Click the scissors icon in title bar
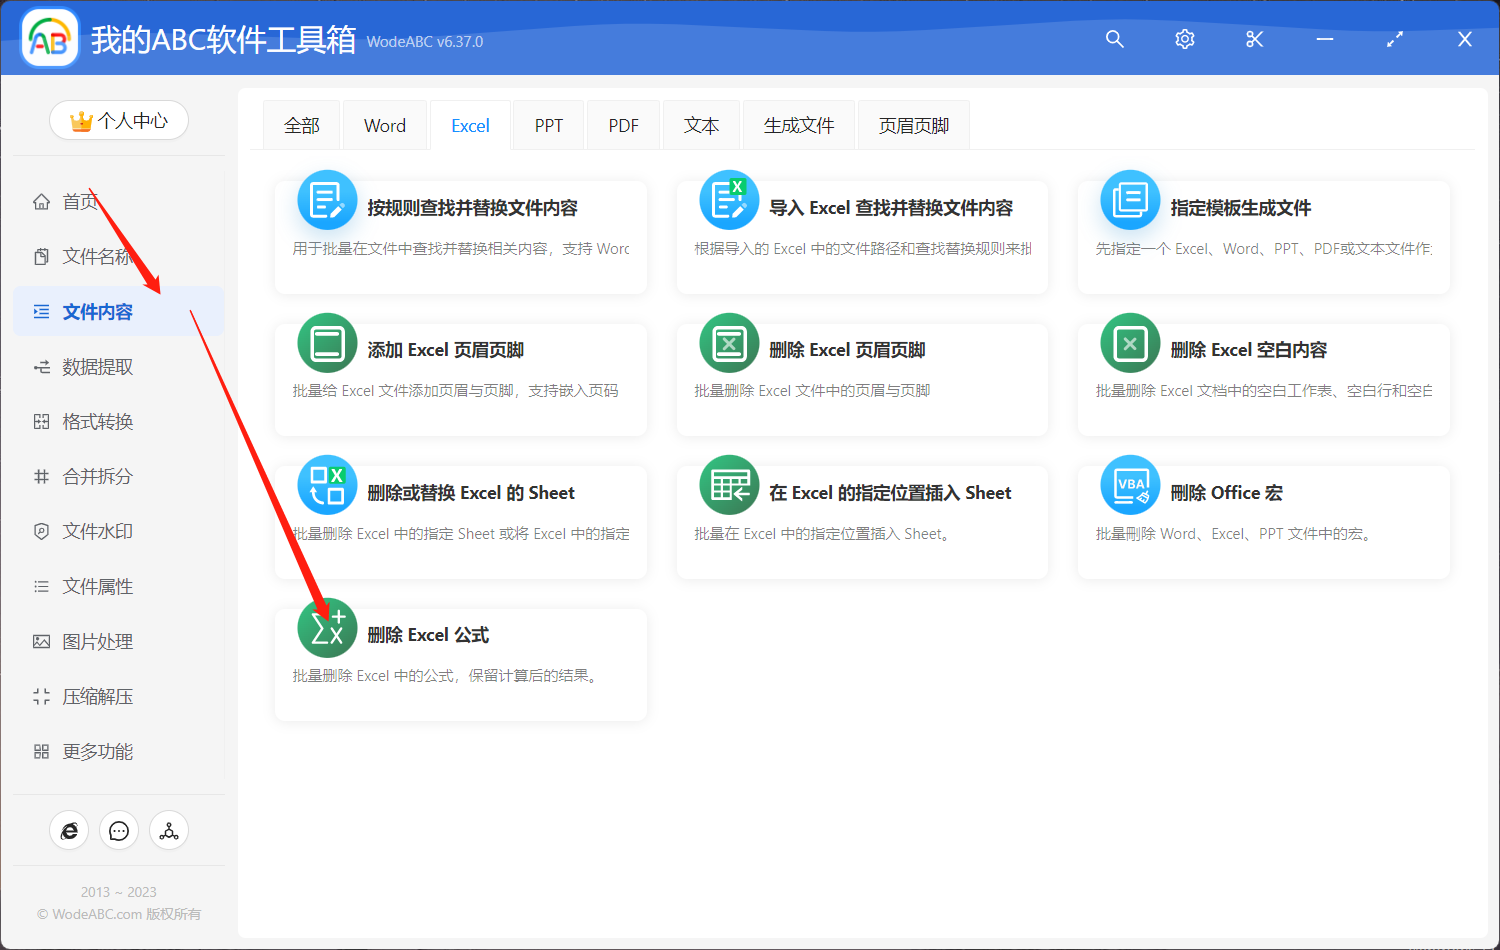1500x950 pixels. tap(1254, 39)
